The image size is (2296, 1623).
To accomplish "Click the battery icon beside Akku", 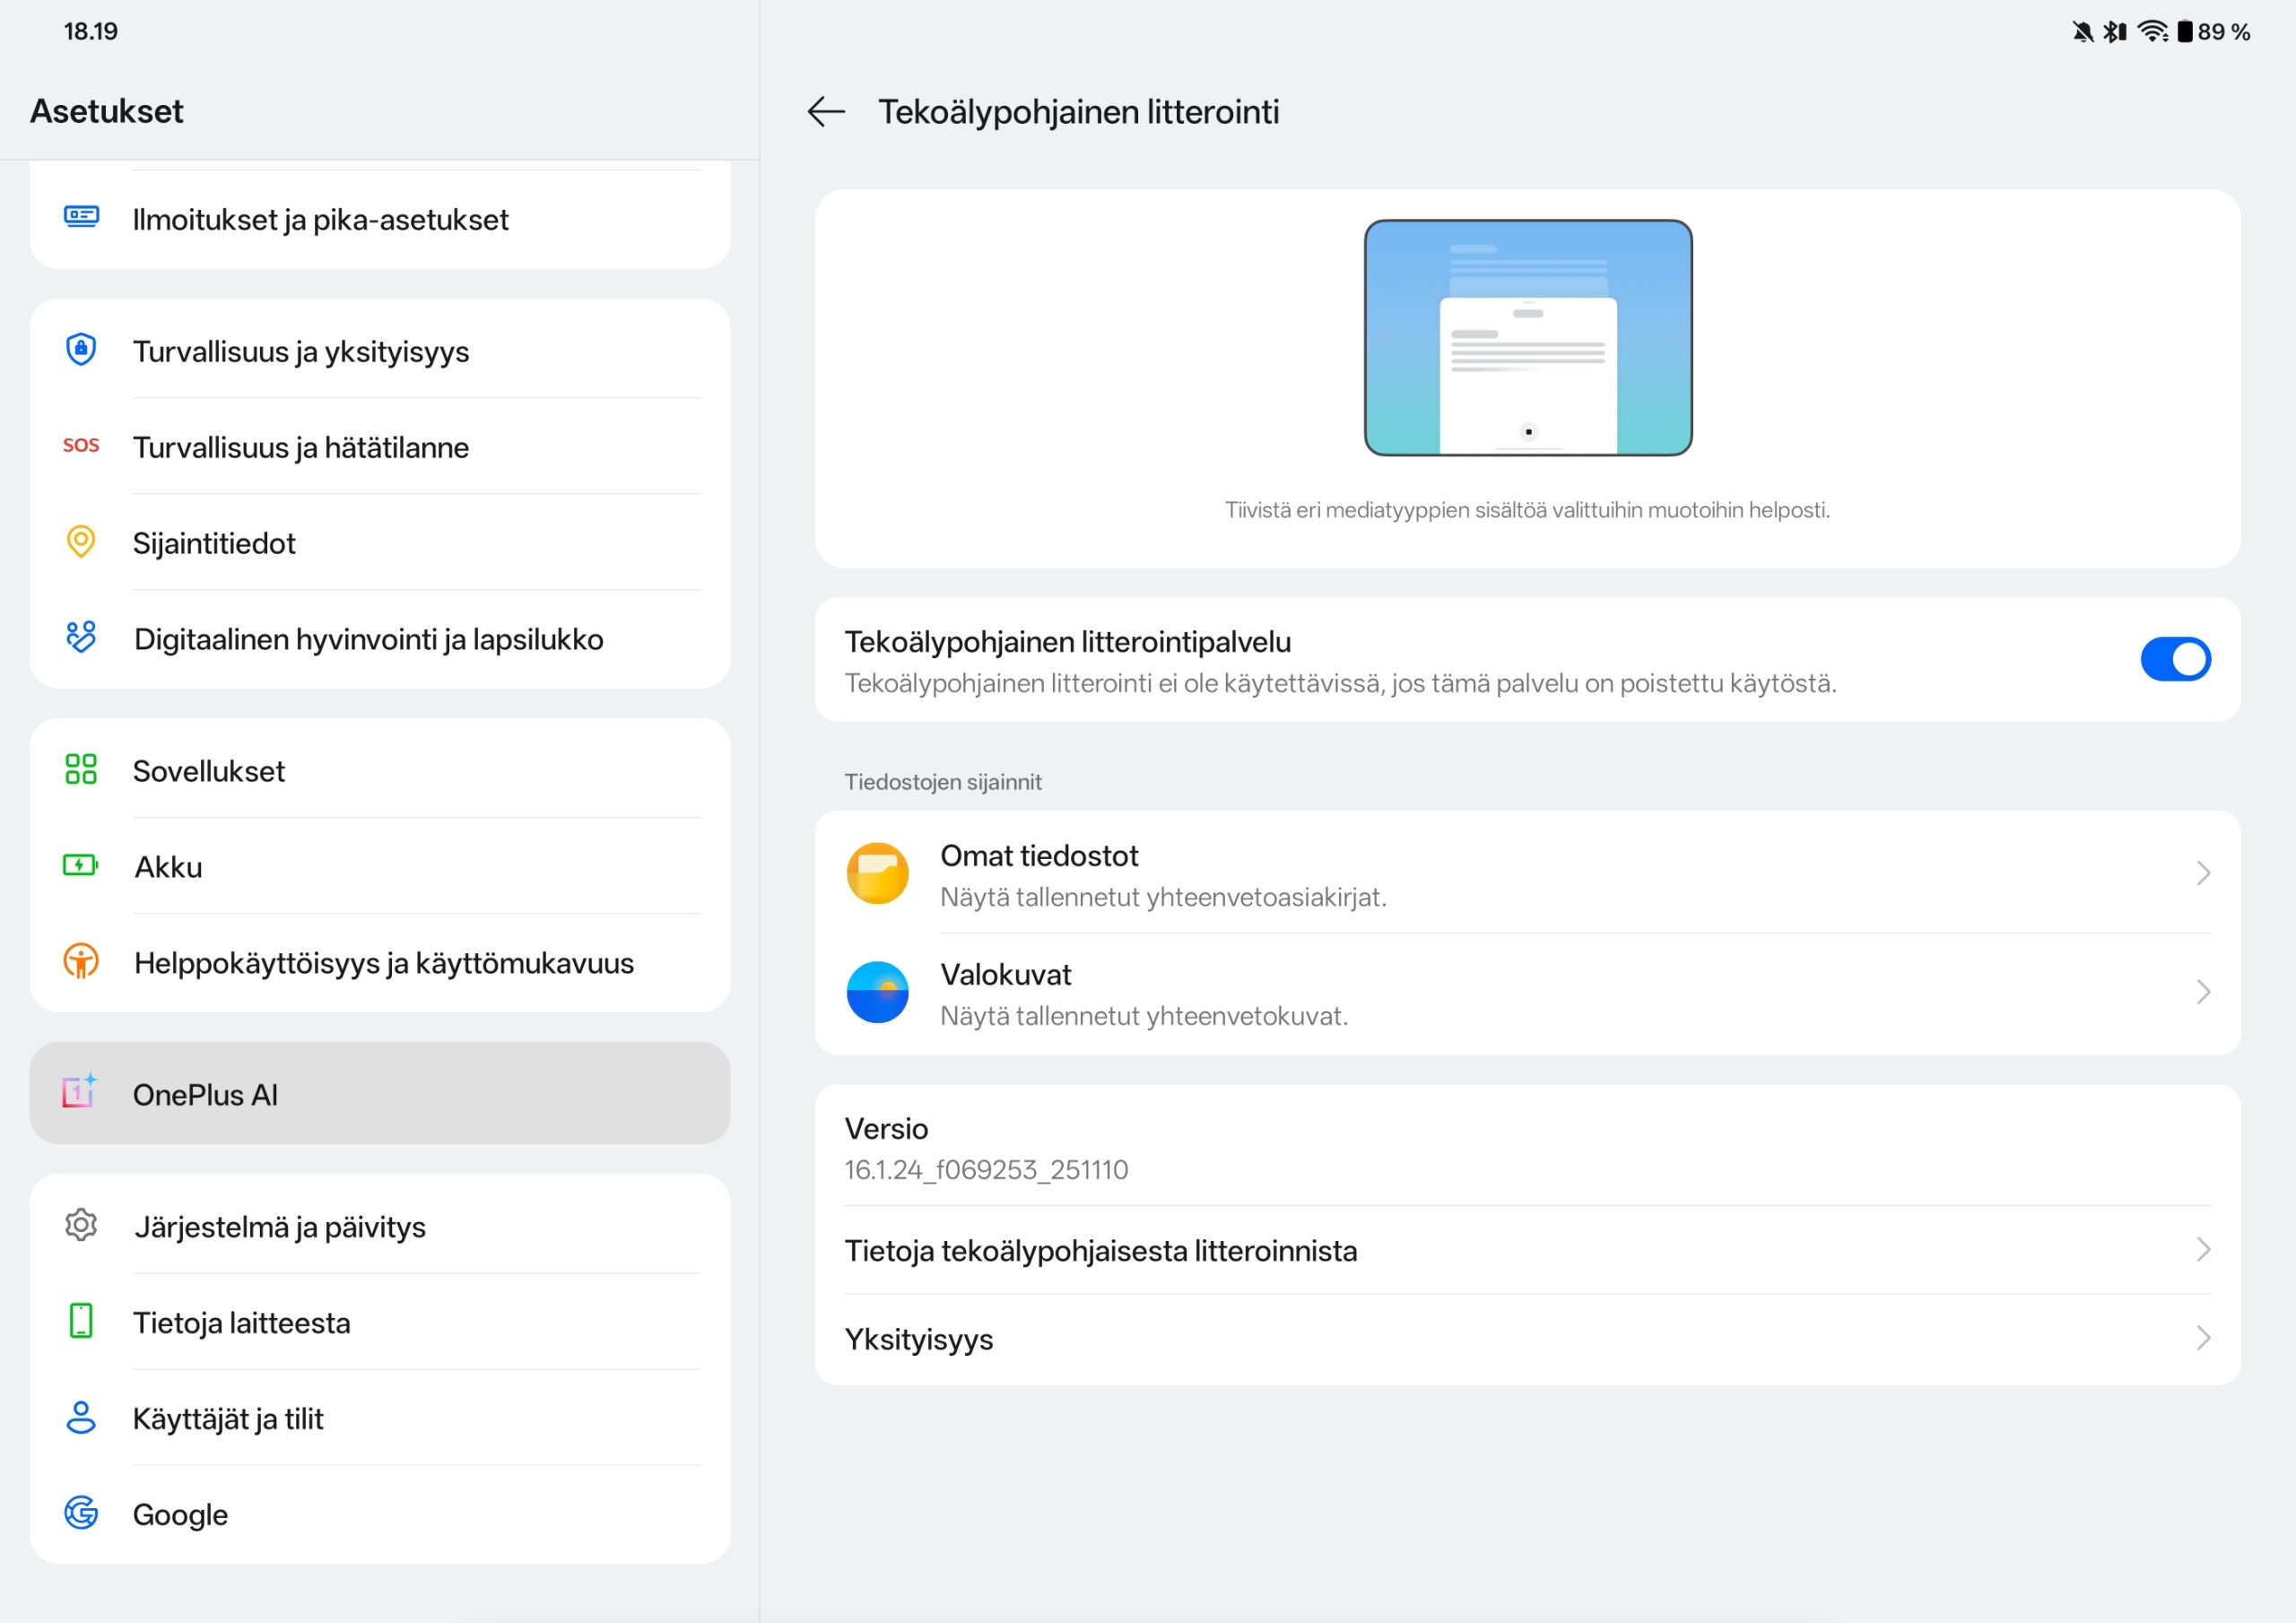I will (81, 866).
